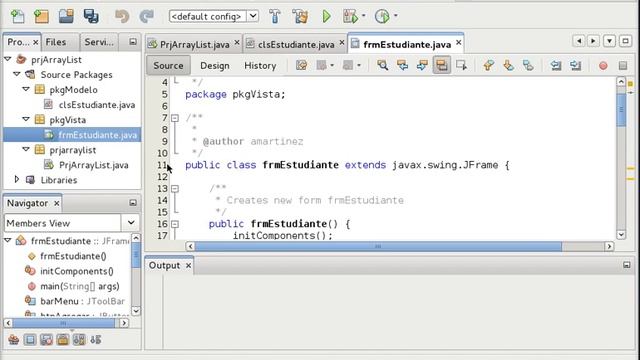
Task: Open the PrjArrayList.java editor tab
Action: (x=194, y=44)
